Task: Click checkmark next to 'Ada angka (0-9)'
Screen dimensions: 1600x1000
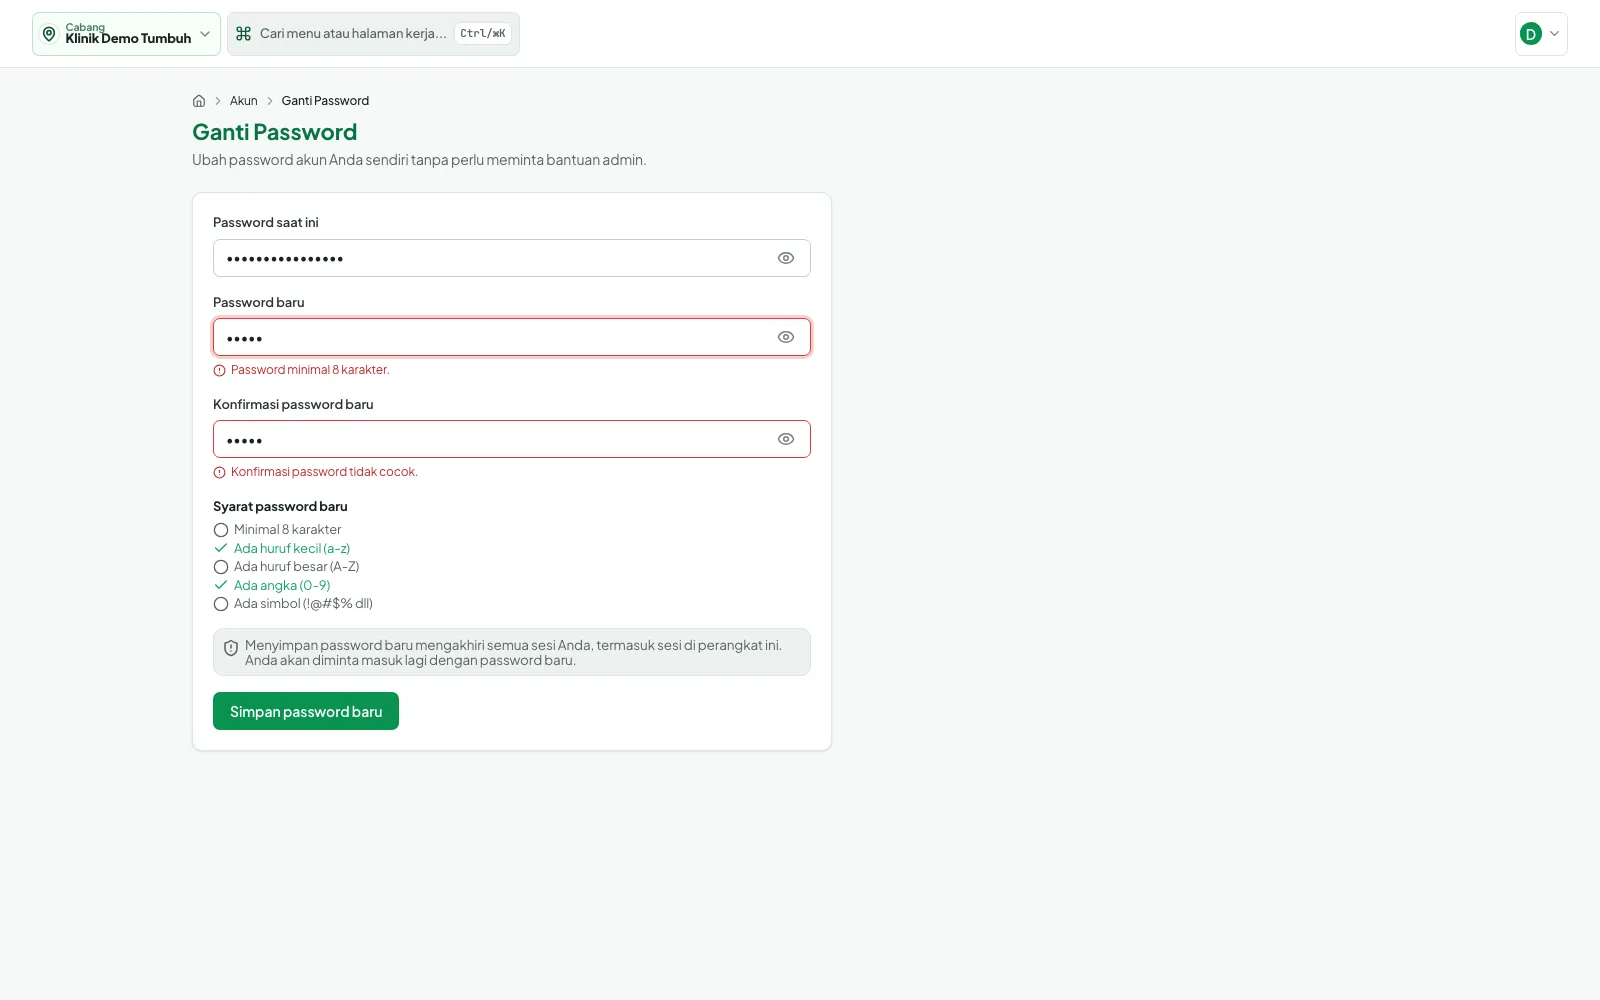Action: (221, 585)
